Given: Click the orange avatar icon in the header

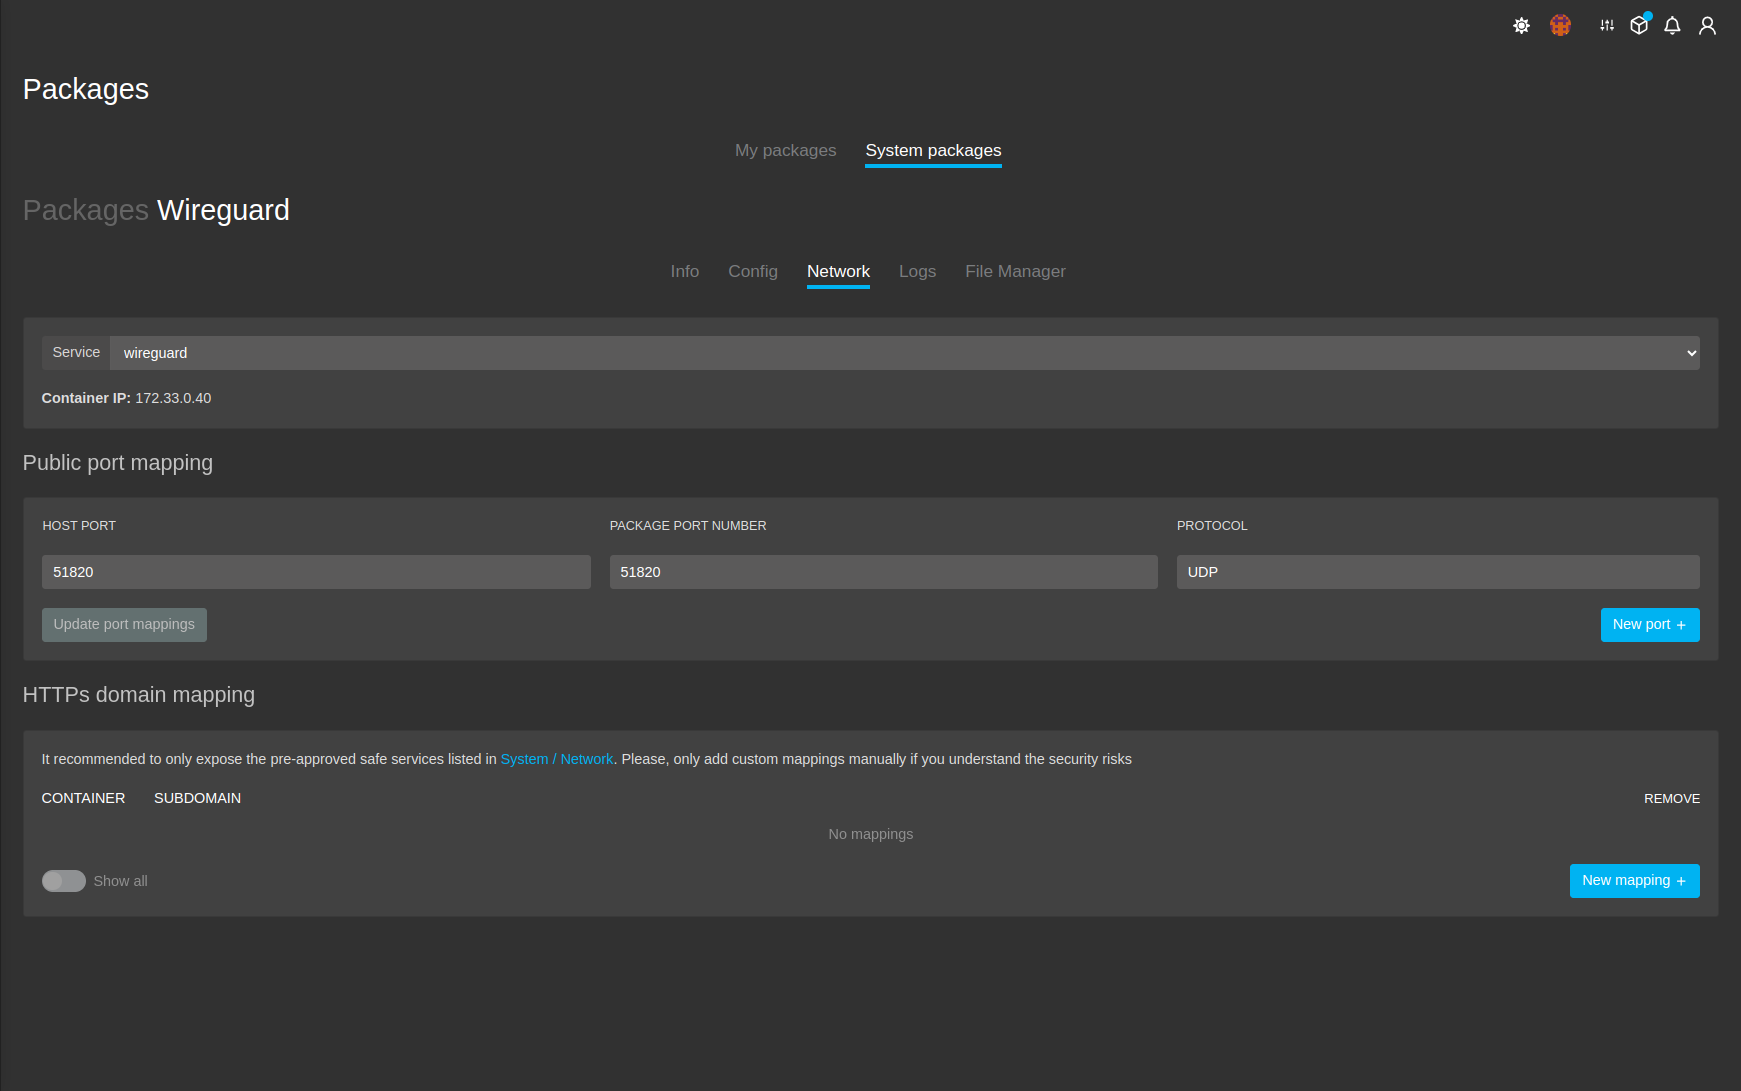Looking at the screenshot, I should 1560,25.
